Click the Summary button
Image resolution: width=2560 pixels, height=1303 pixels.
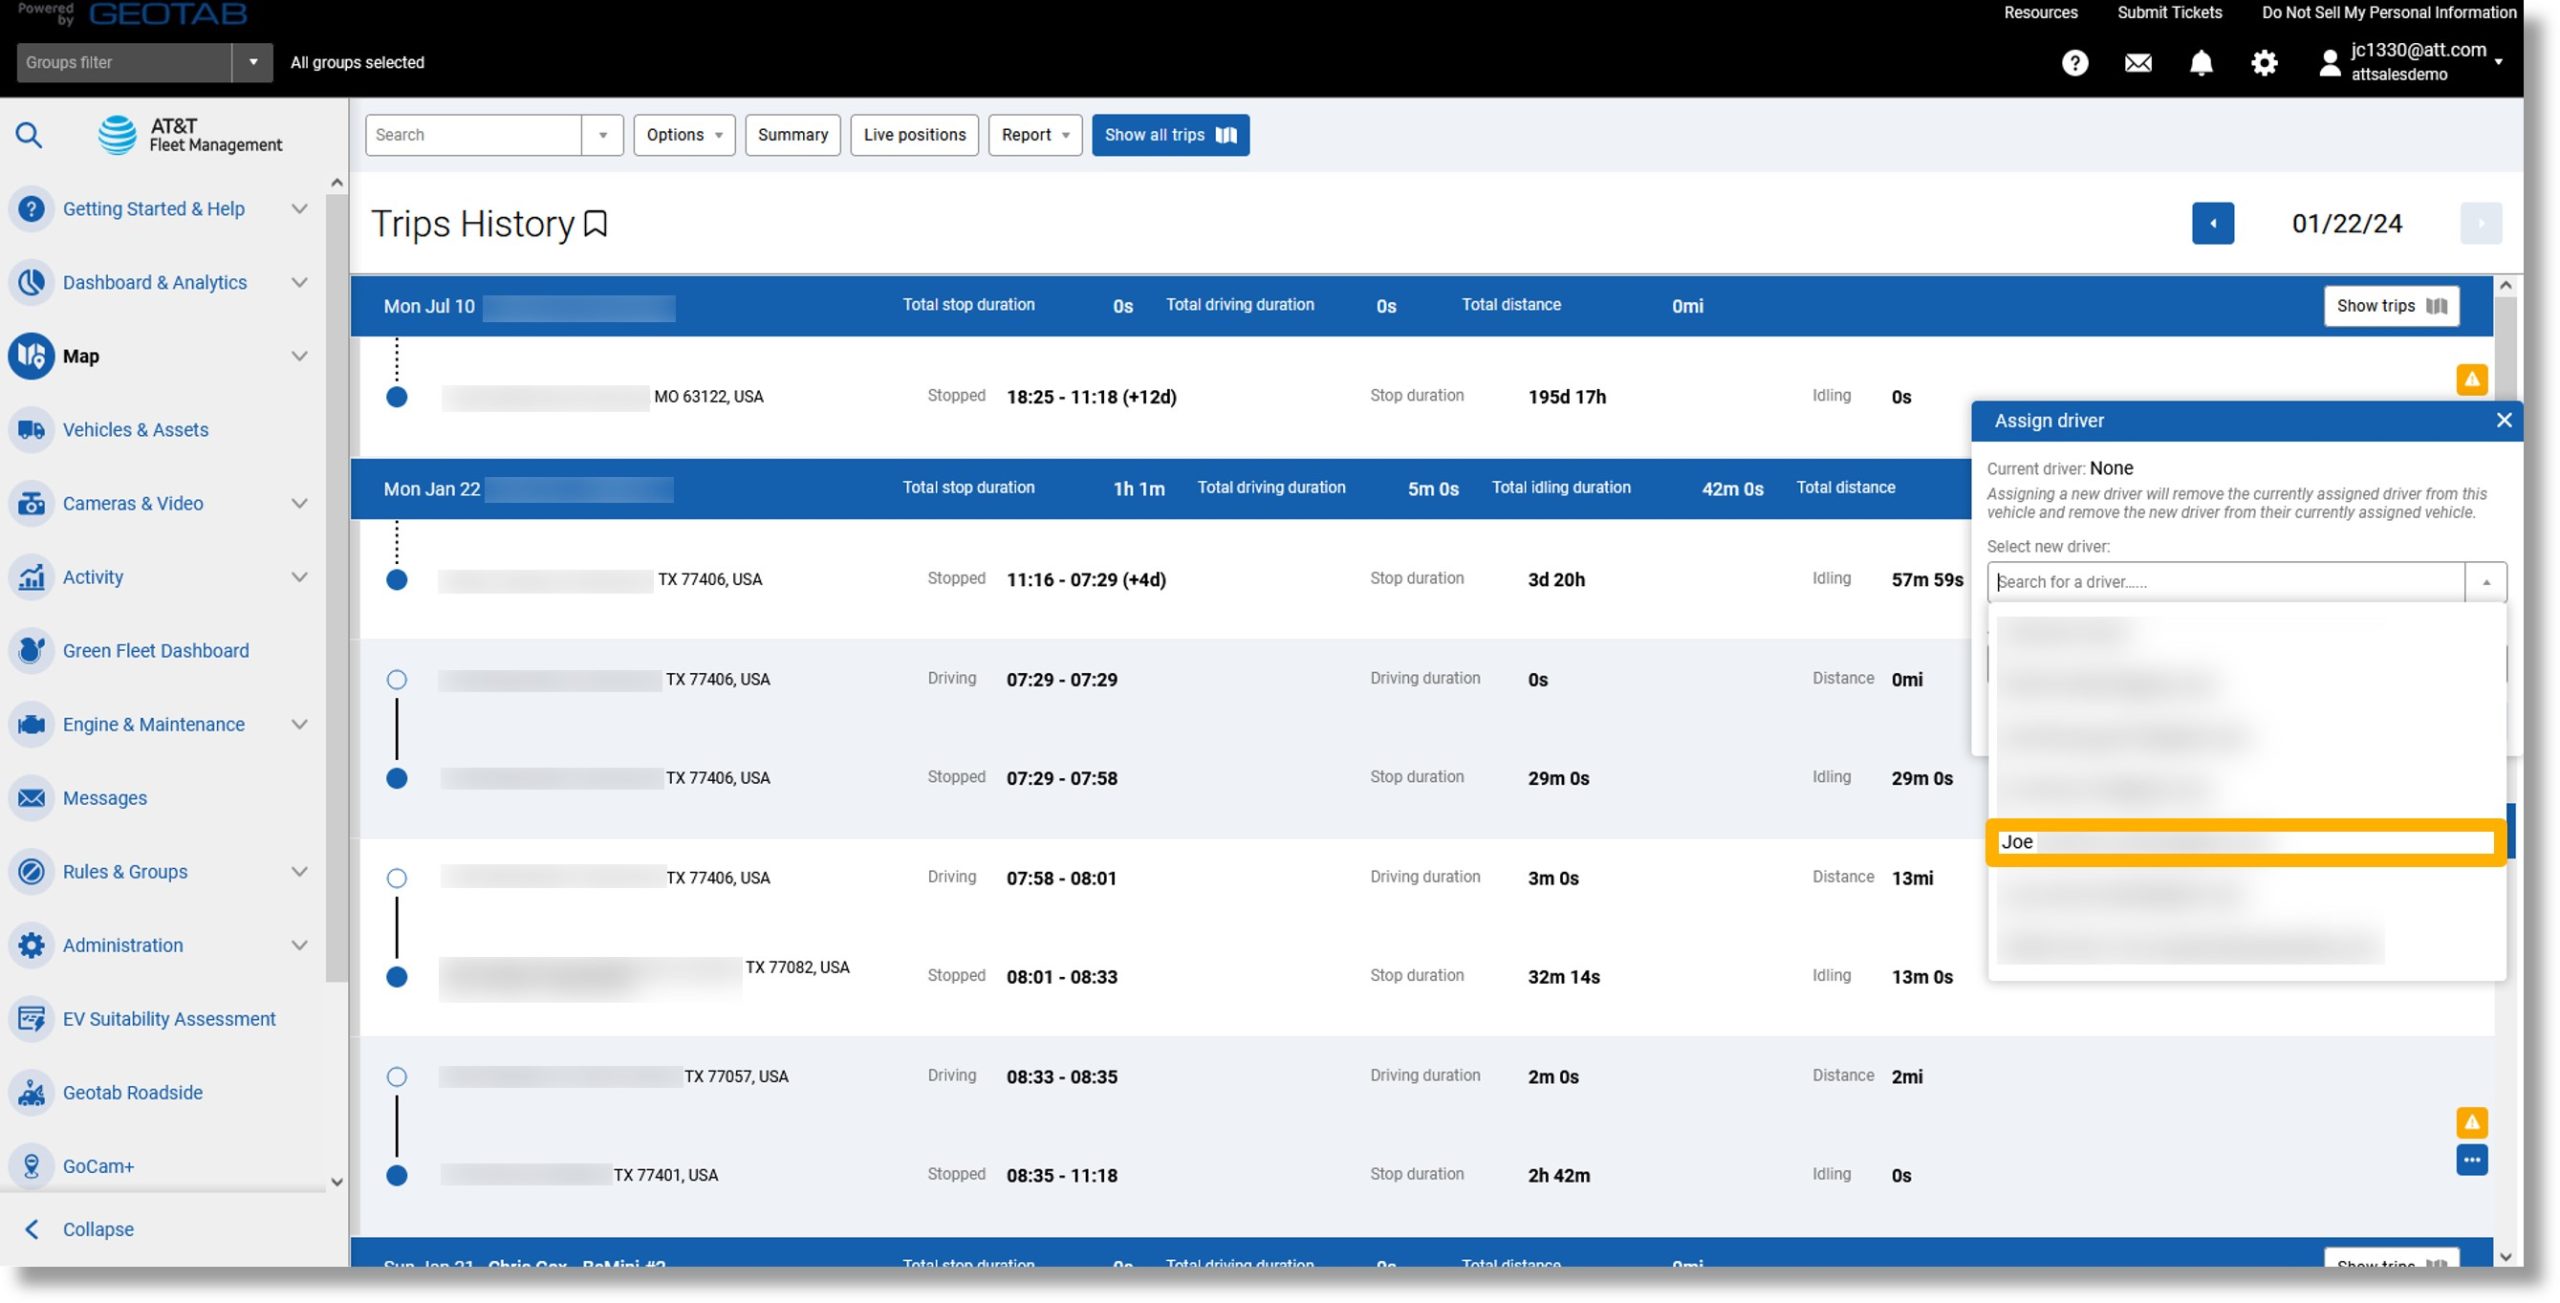[x=793, y=135]
